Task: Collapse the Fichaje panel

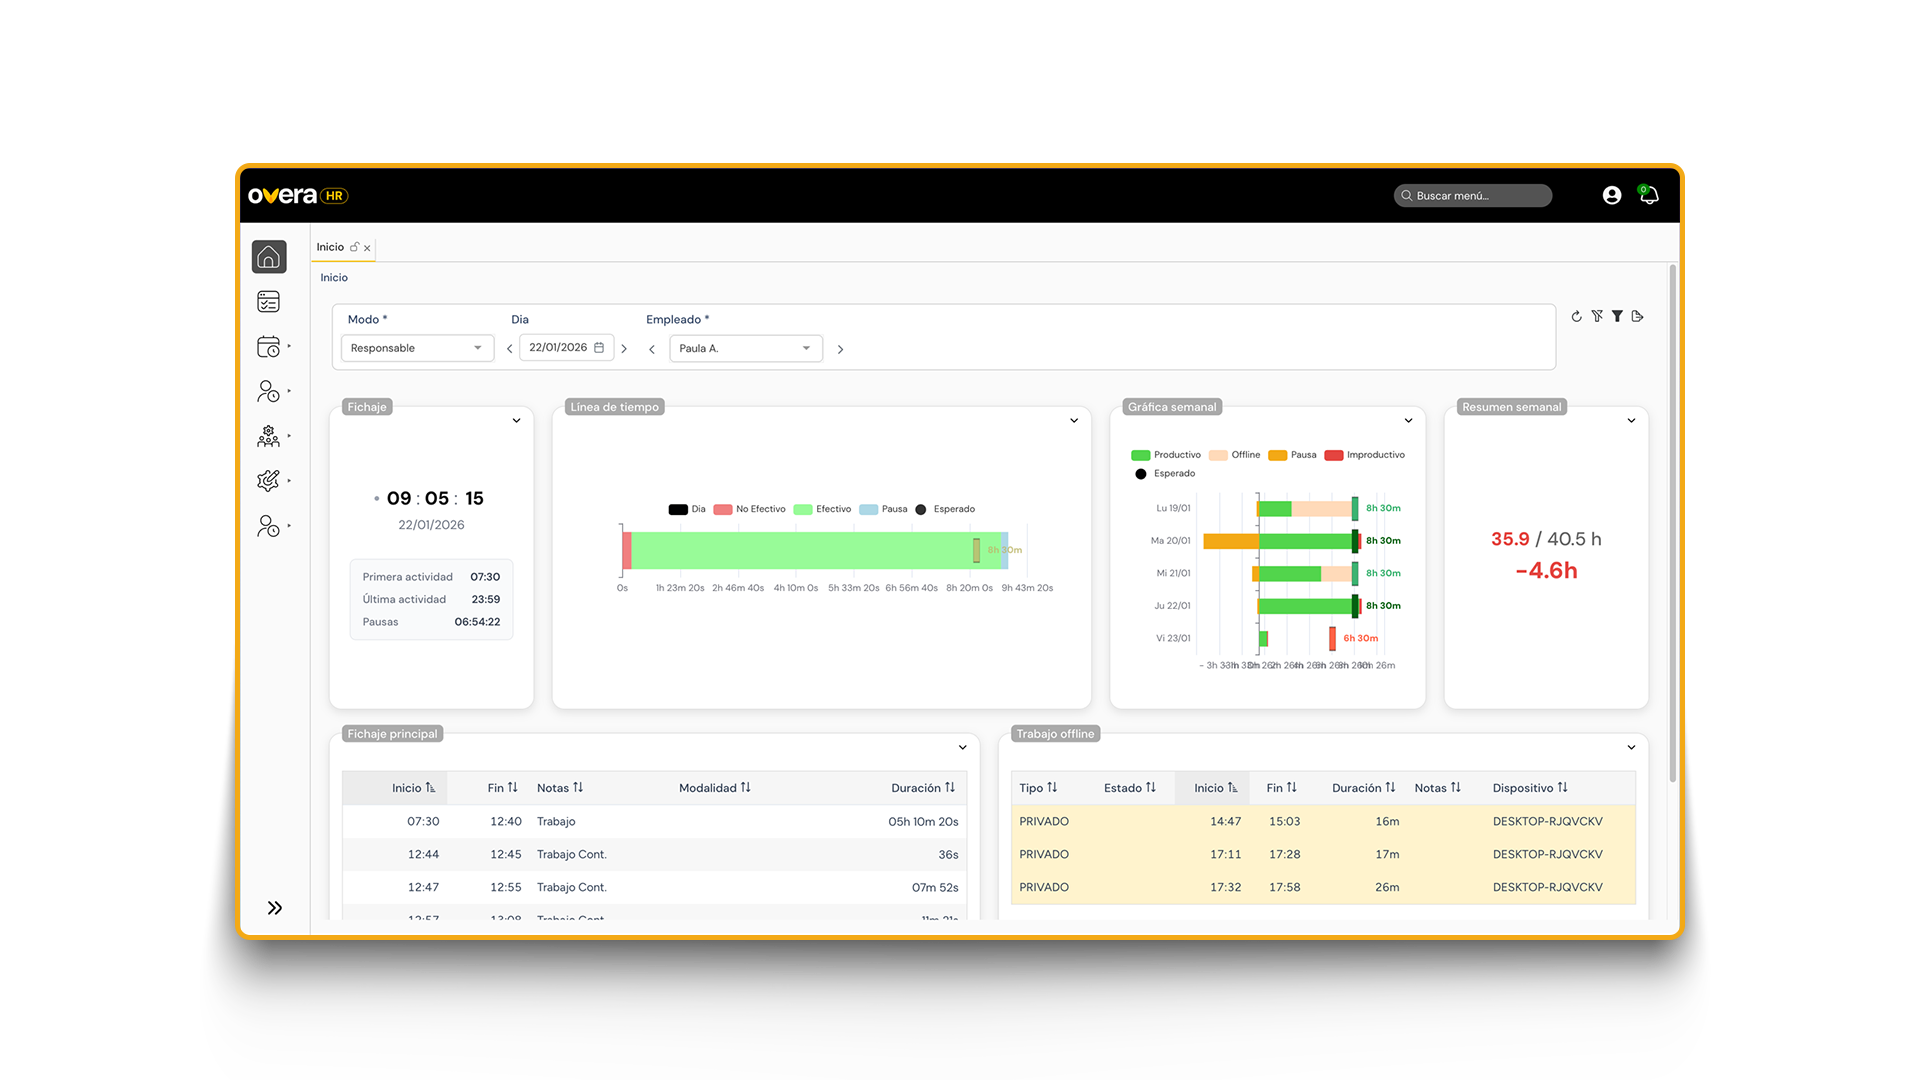Action: click(x=516, y=421)
